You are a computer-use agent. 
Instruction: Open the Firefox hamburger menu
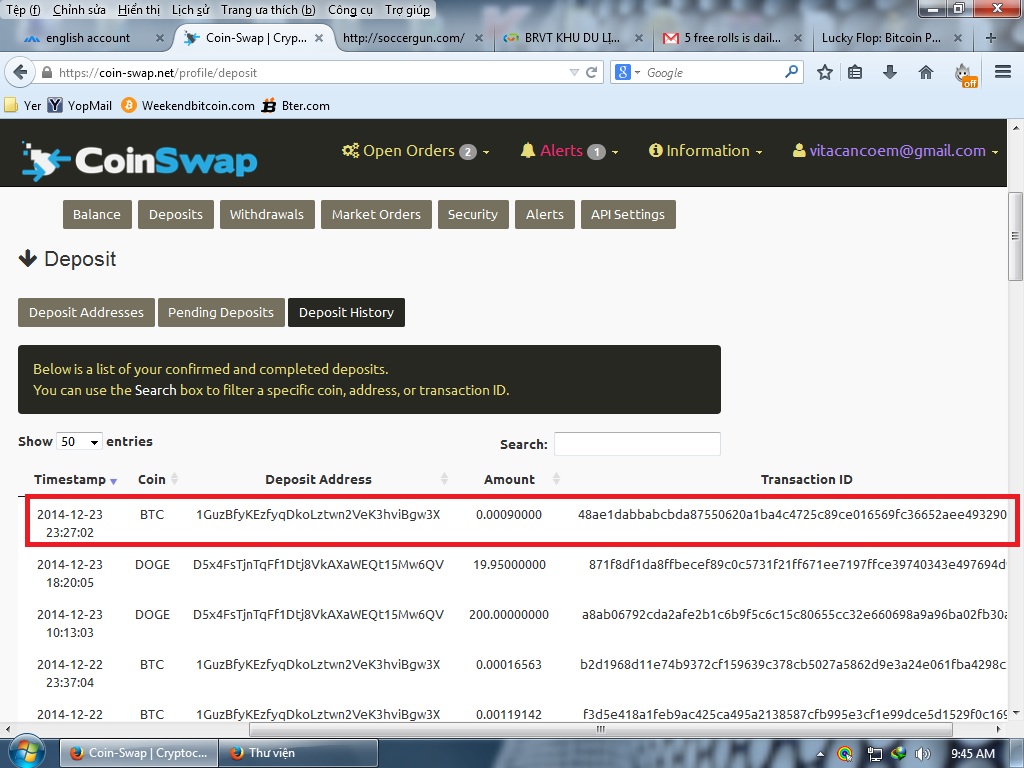coord(1002,72)
